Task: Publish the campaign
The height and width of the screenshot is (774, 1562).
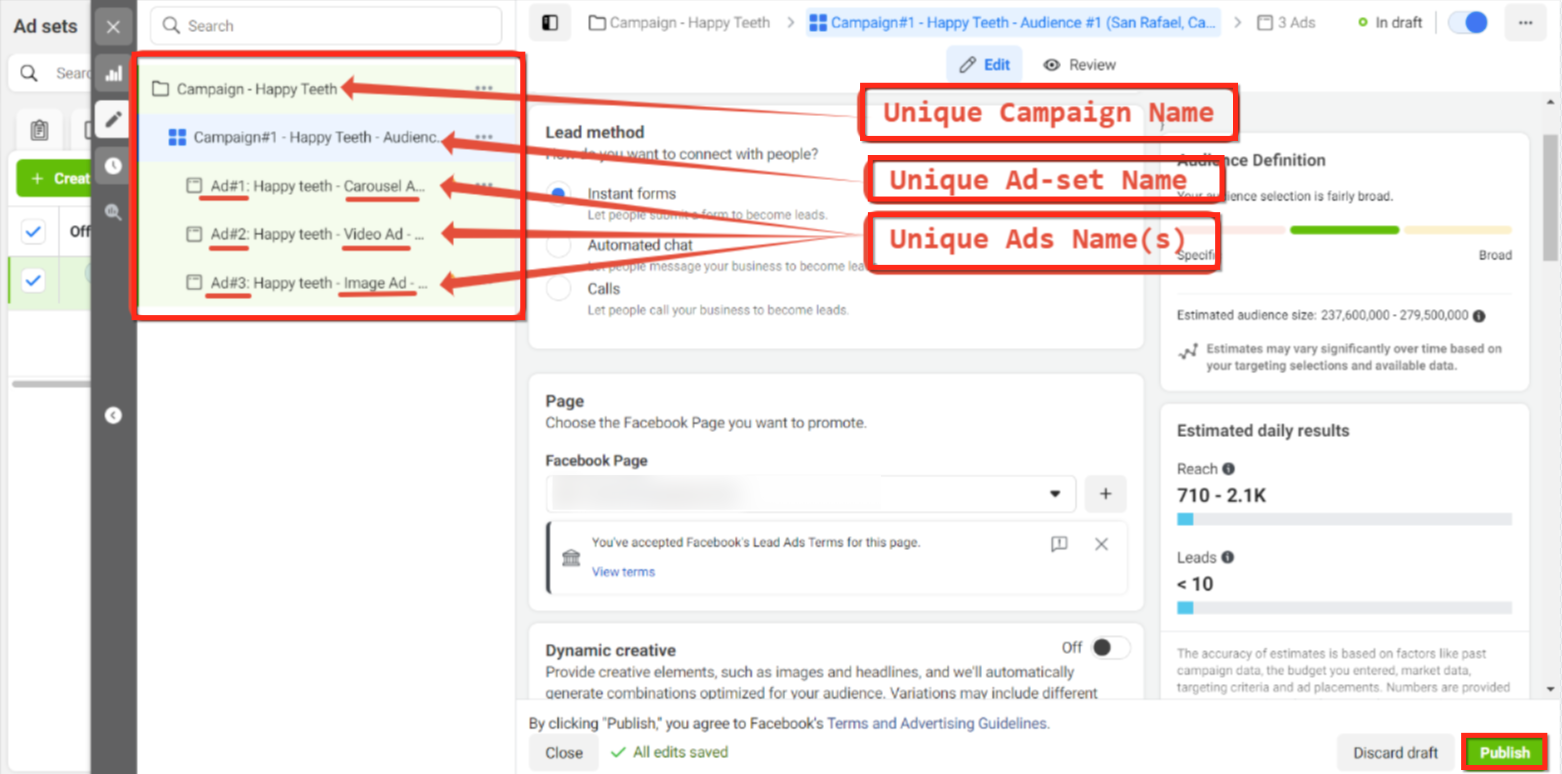Action: 1505,753
